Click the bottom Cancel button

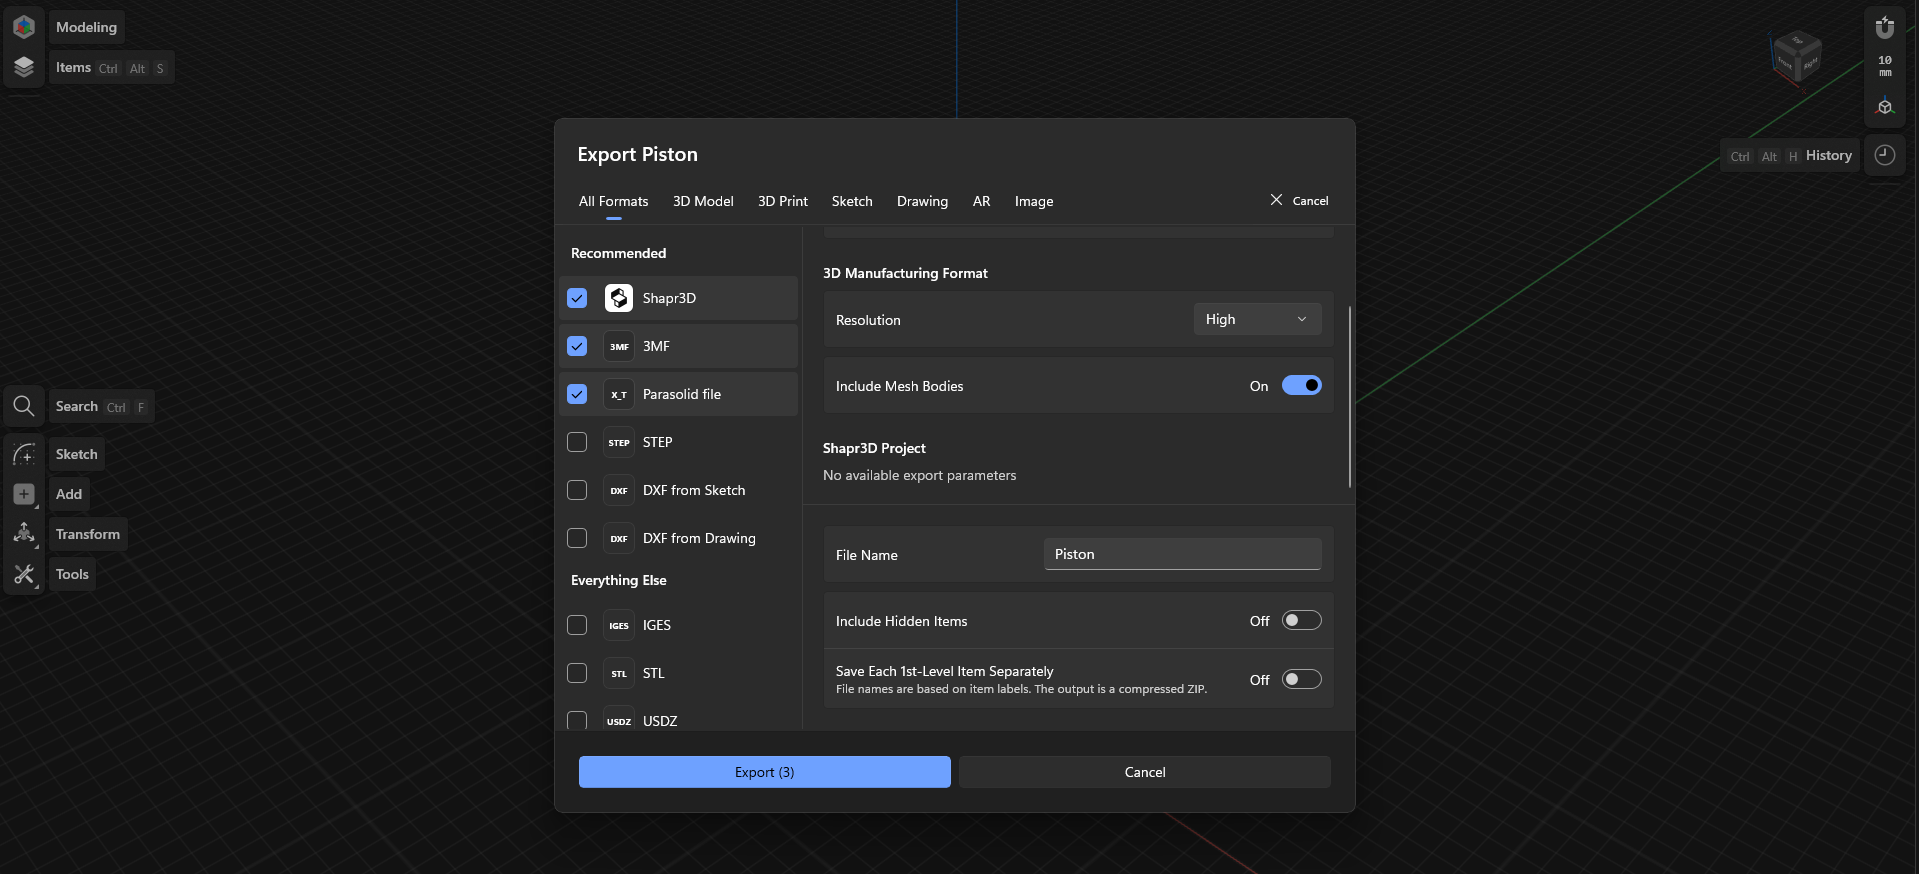[1145, 772]
